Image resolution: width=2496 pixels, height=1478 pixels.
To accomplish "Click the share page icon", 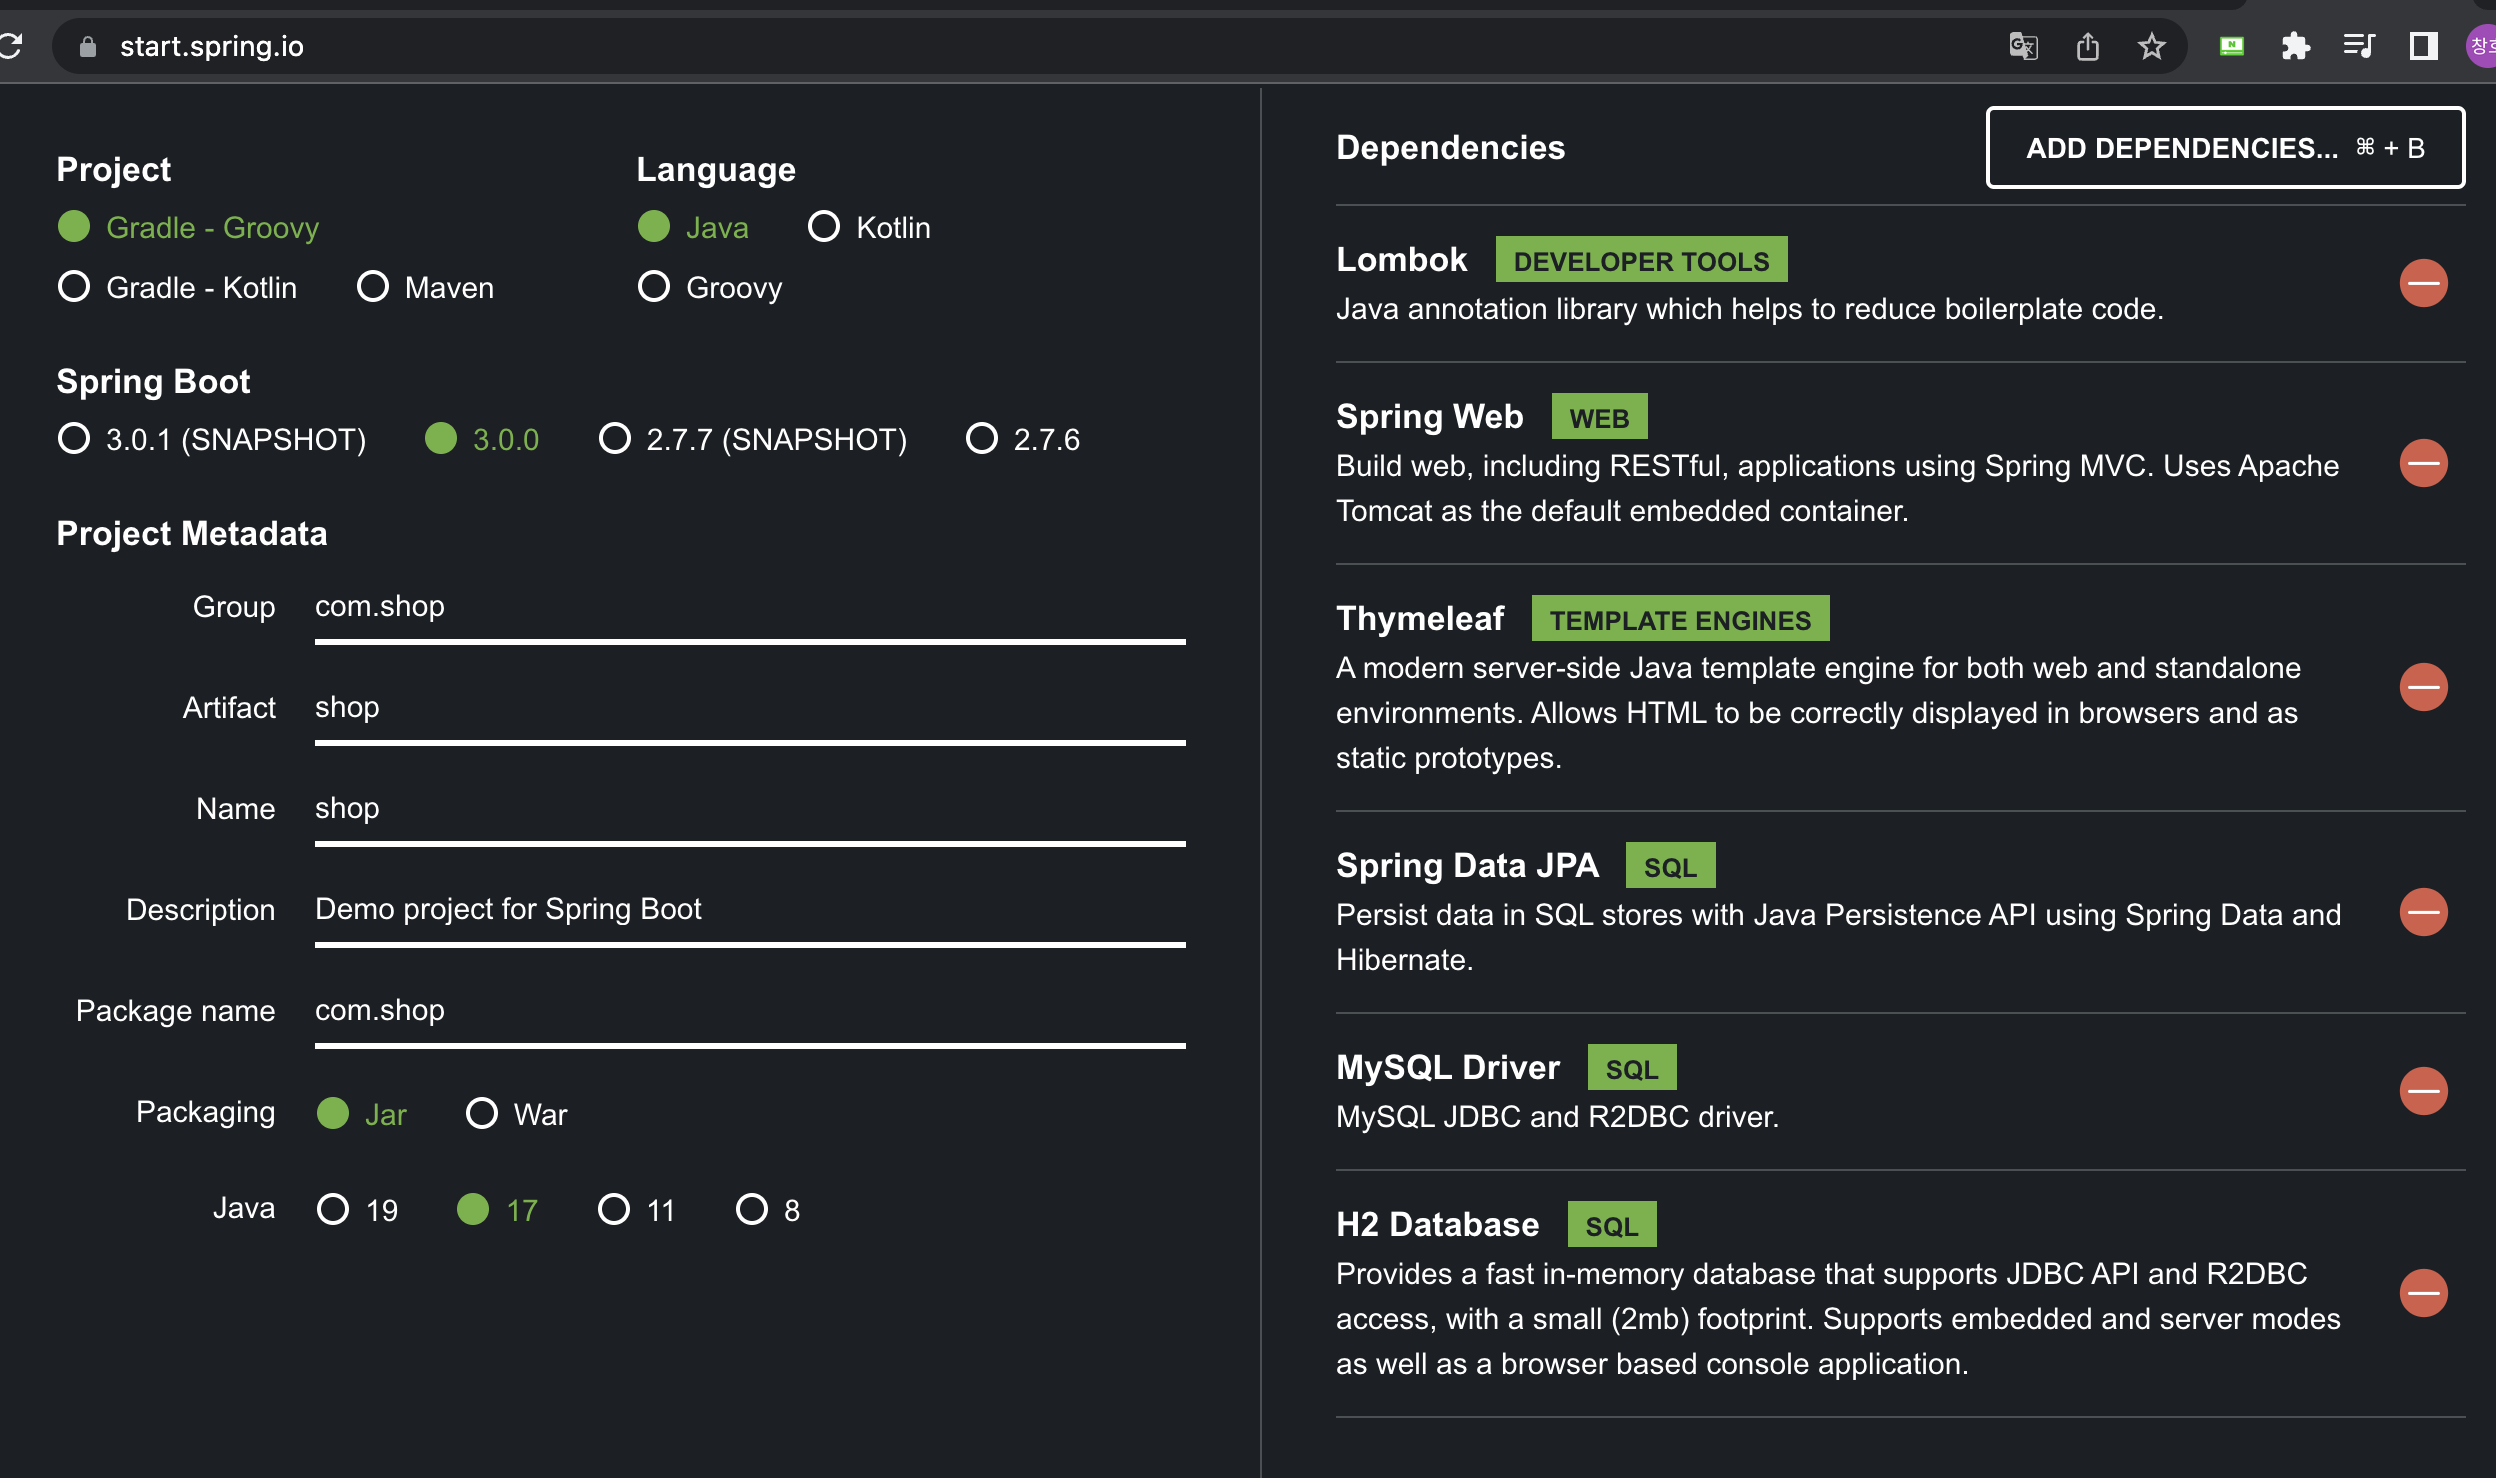I will coord(2087,46).
